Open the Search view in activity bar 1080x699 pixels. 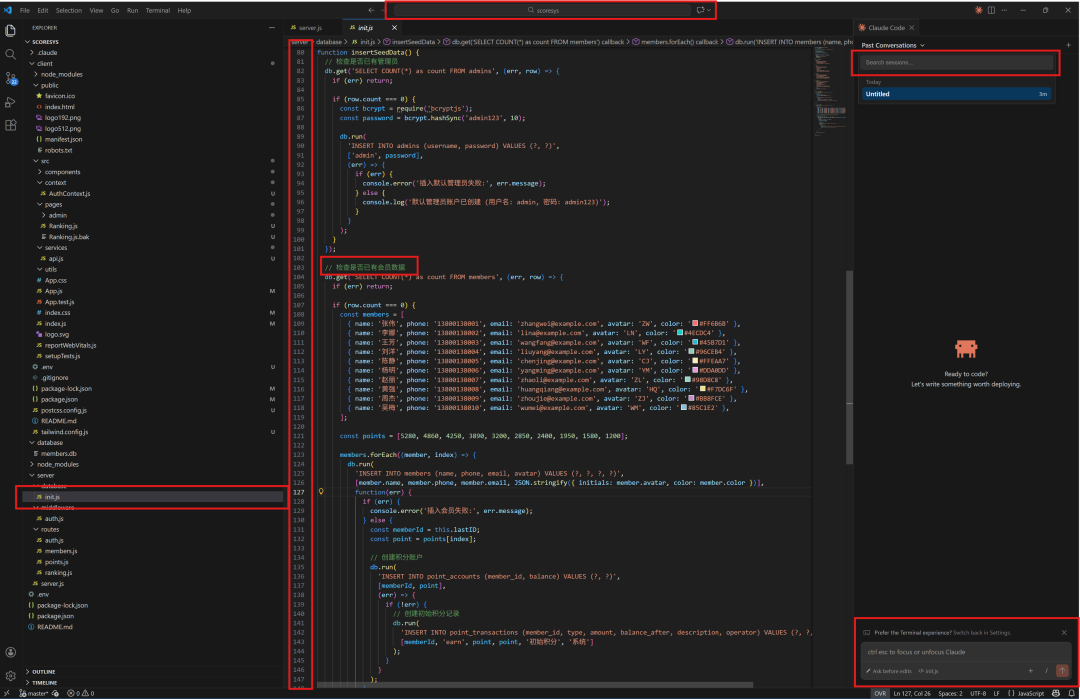11,54
